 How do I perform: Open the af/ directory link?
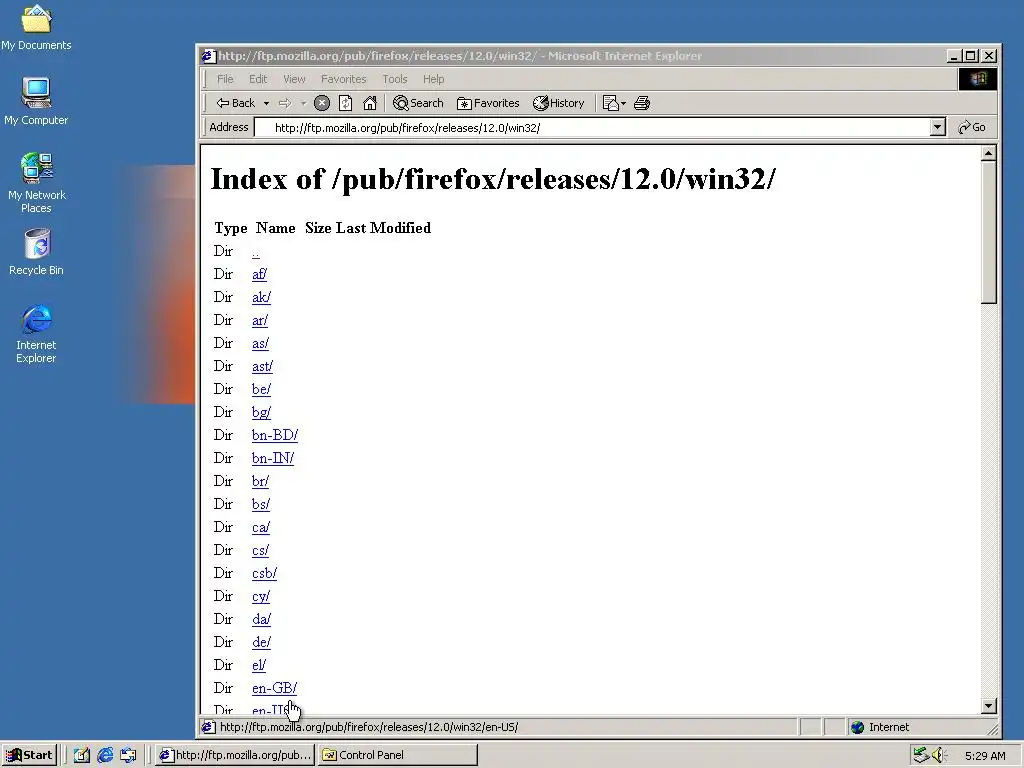point(259,274)
